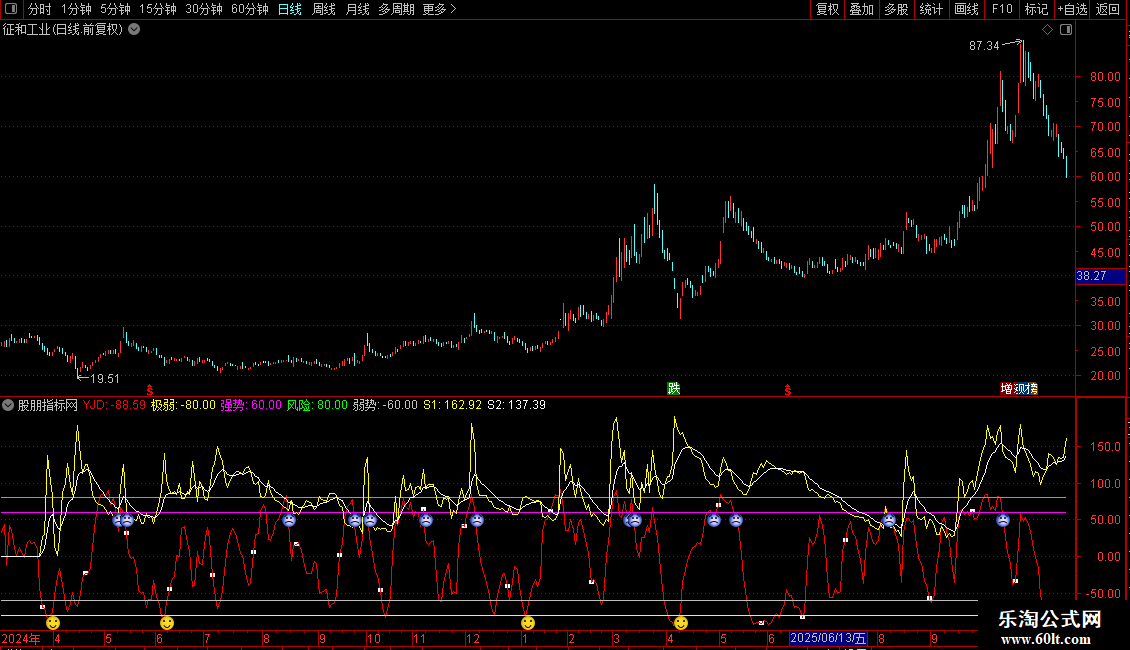Open the 征和工业 chart title dropdown
Viewport: 1130px width, 650px height.
click(134, 30)
